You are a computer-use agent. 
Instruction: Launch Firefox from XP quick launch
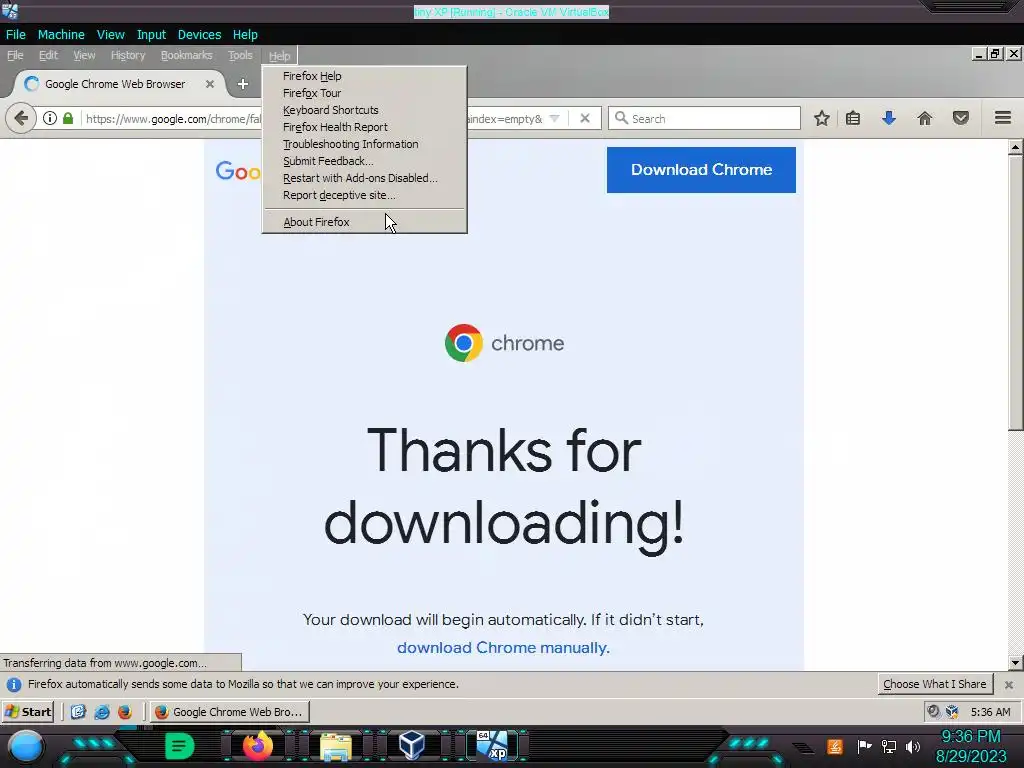click(125, 712)
